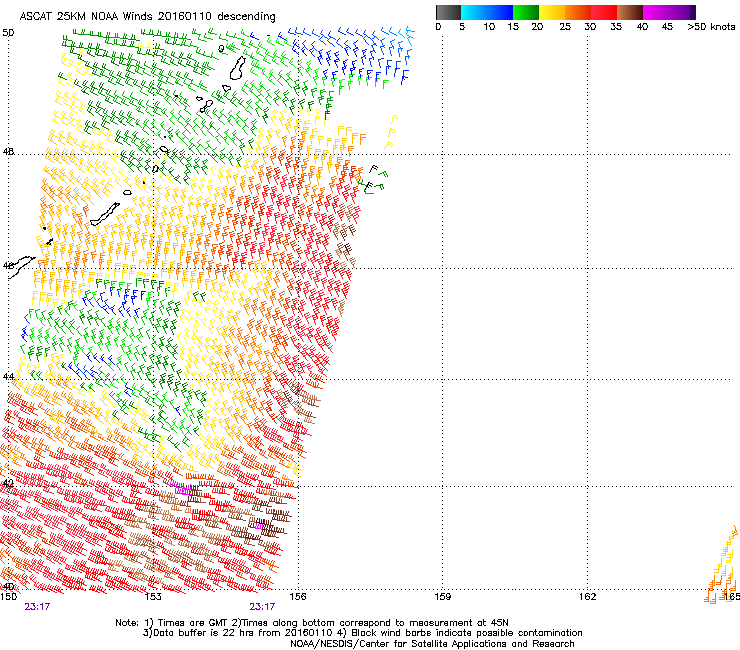
Task: Click the orange 25-30 knots legend segment
Action: click(x=578, y=12)
